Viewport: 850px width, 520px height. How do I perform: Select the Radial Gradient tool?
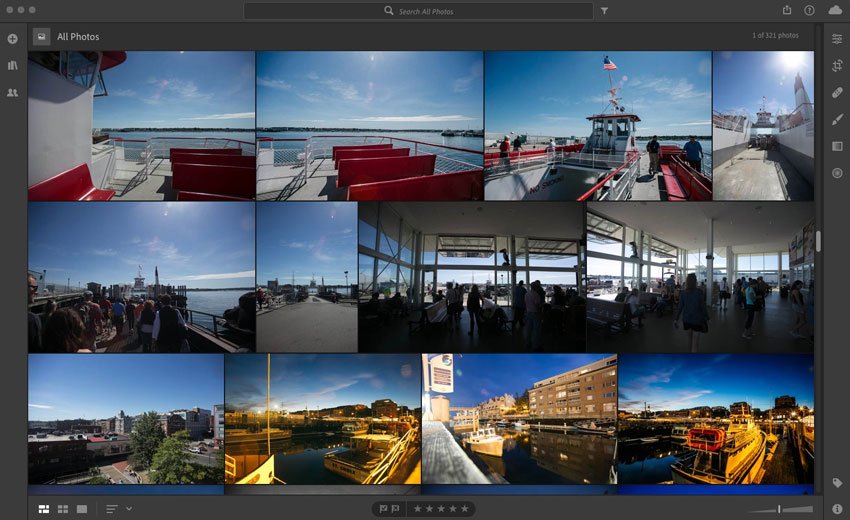(x=837, y=173)
